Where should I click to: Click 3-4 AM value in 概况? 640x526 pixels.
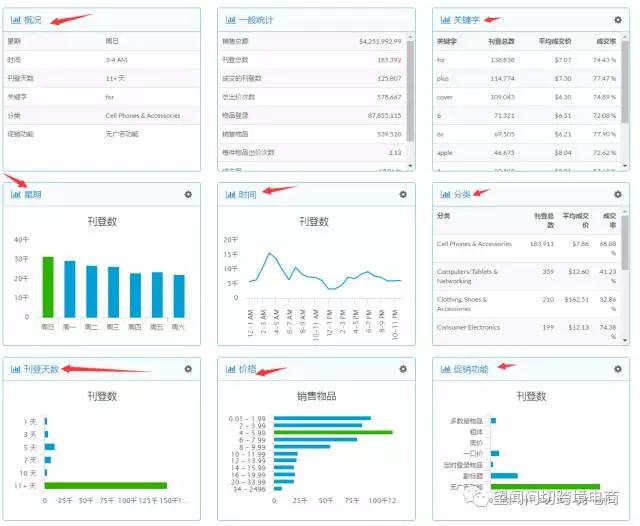(x=116, y=60)
